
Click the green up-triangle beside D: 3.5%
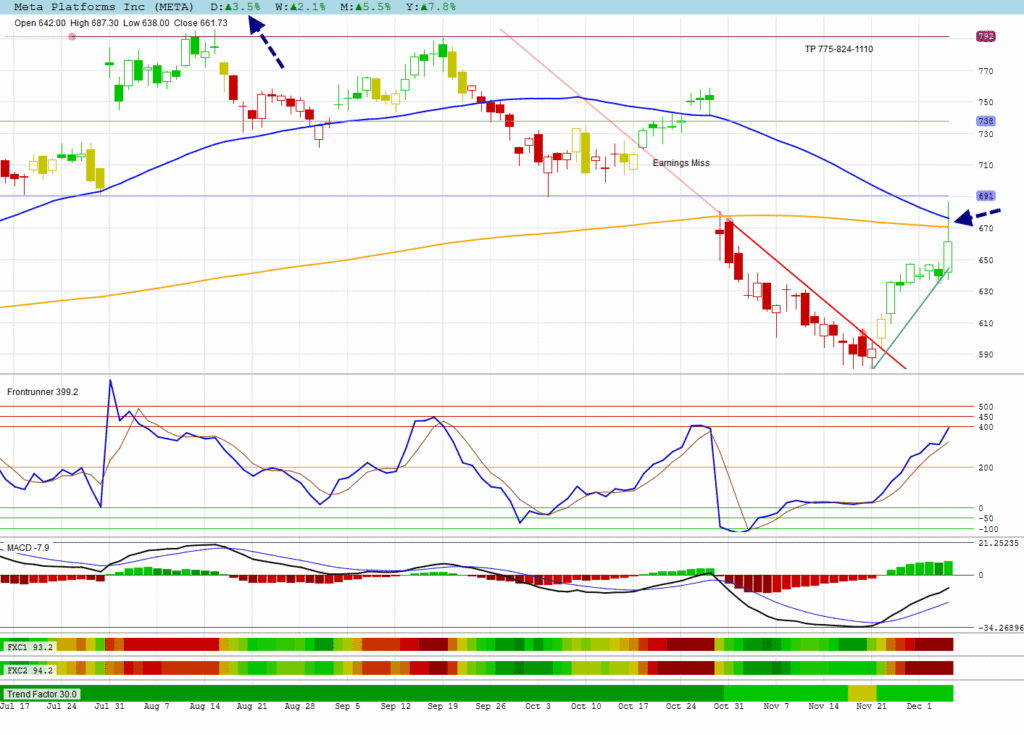coord(228,7)
